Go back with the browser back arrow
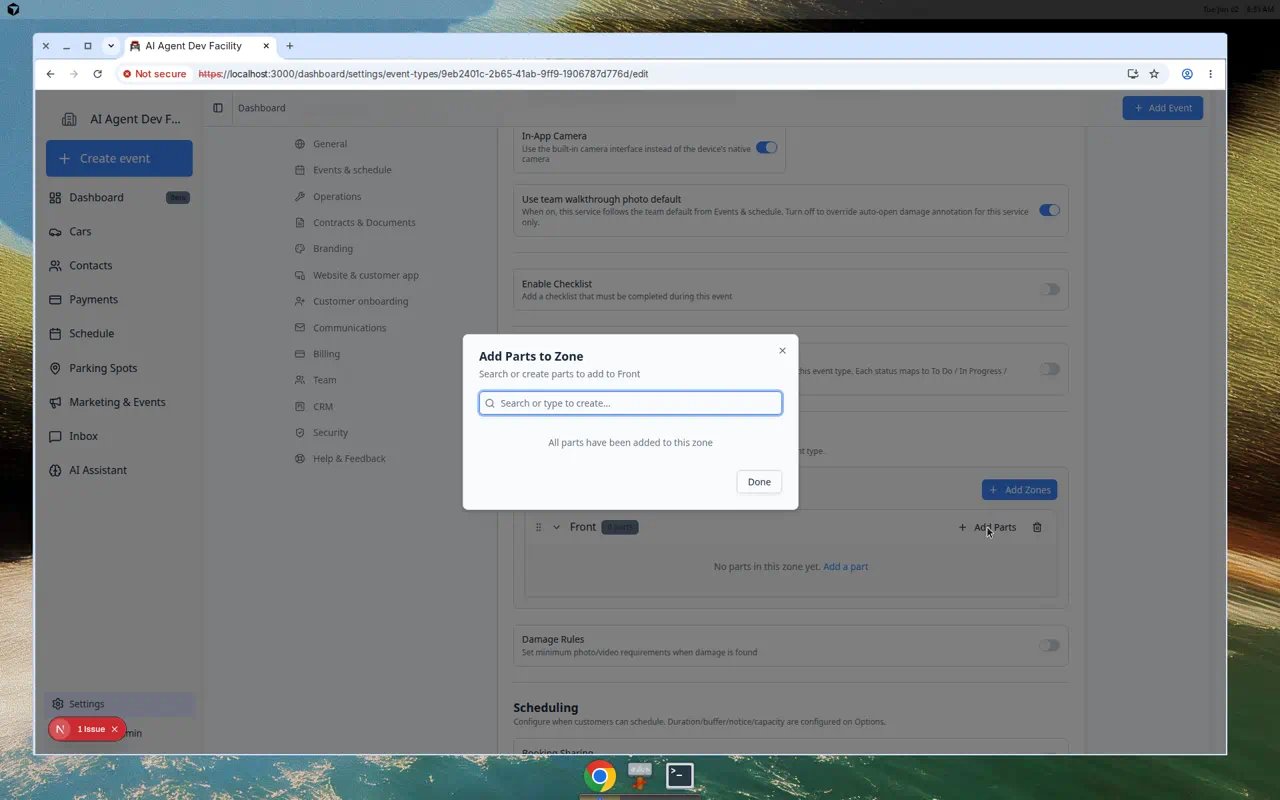Image resolution: width=1280 pixels, height=800 pixels. click(x=50, y=74)
